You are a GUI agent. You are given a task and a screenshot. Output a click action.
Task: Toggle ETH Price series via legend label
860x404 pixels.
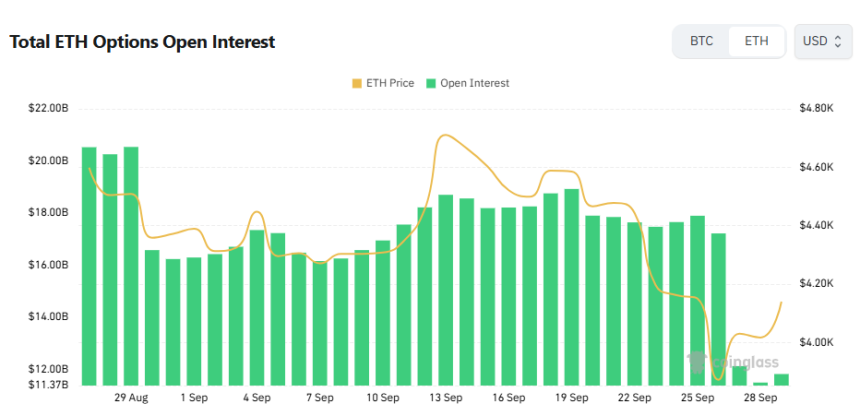click(391, 83)
